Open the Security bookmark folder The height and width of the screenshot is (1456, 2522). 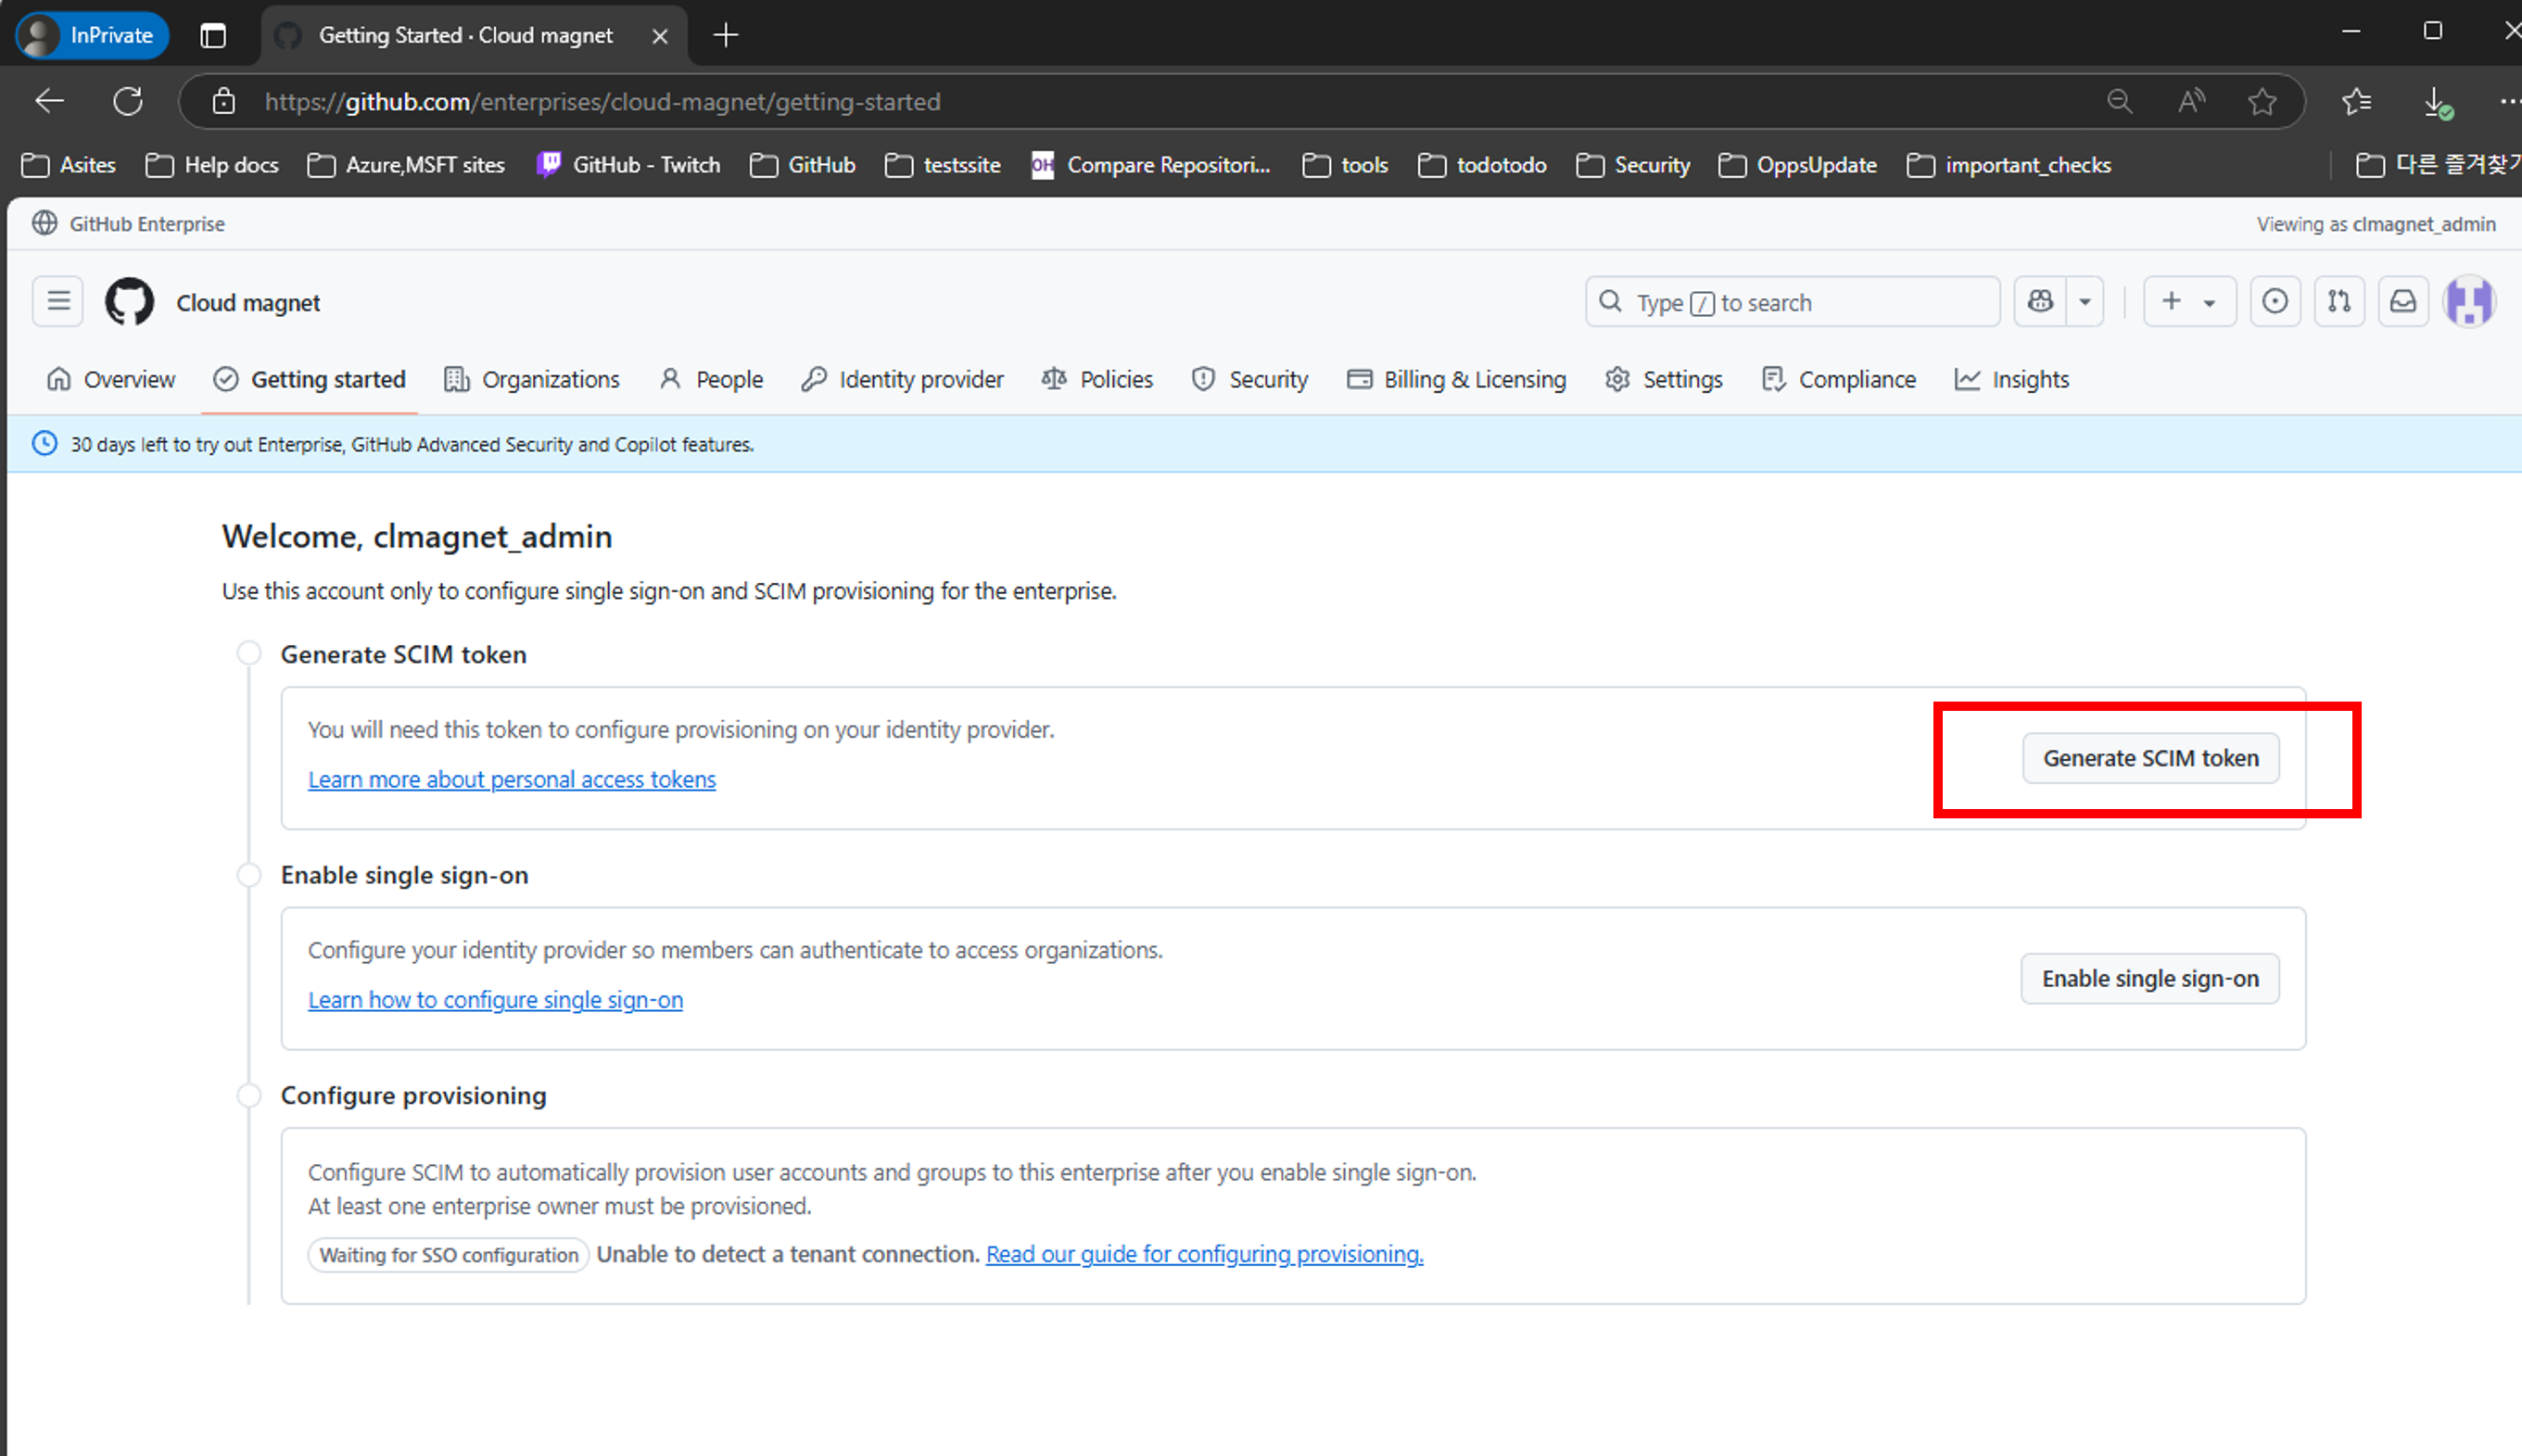[x=1634, y=165]
